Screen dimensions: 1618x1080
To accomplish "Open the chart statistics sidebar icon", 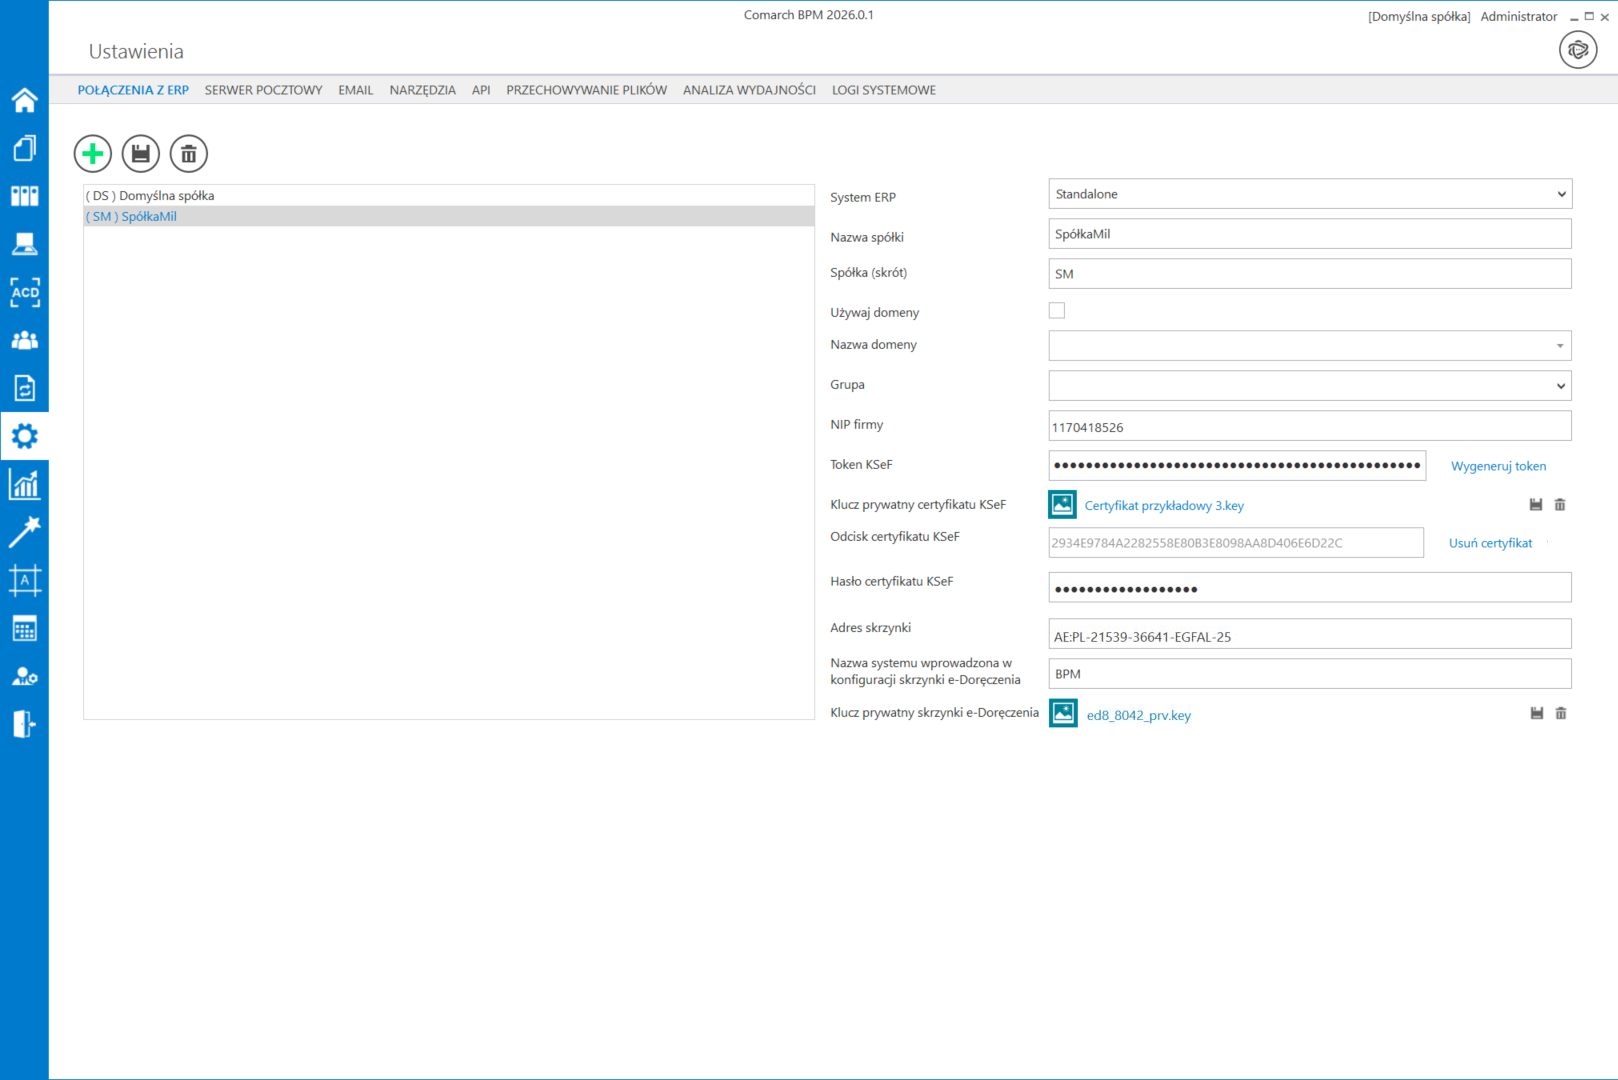I will 24,485.
